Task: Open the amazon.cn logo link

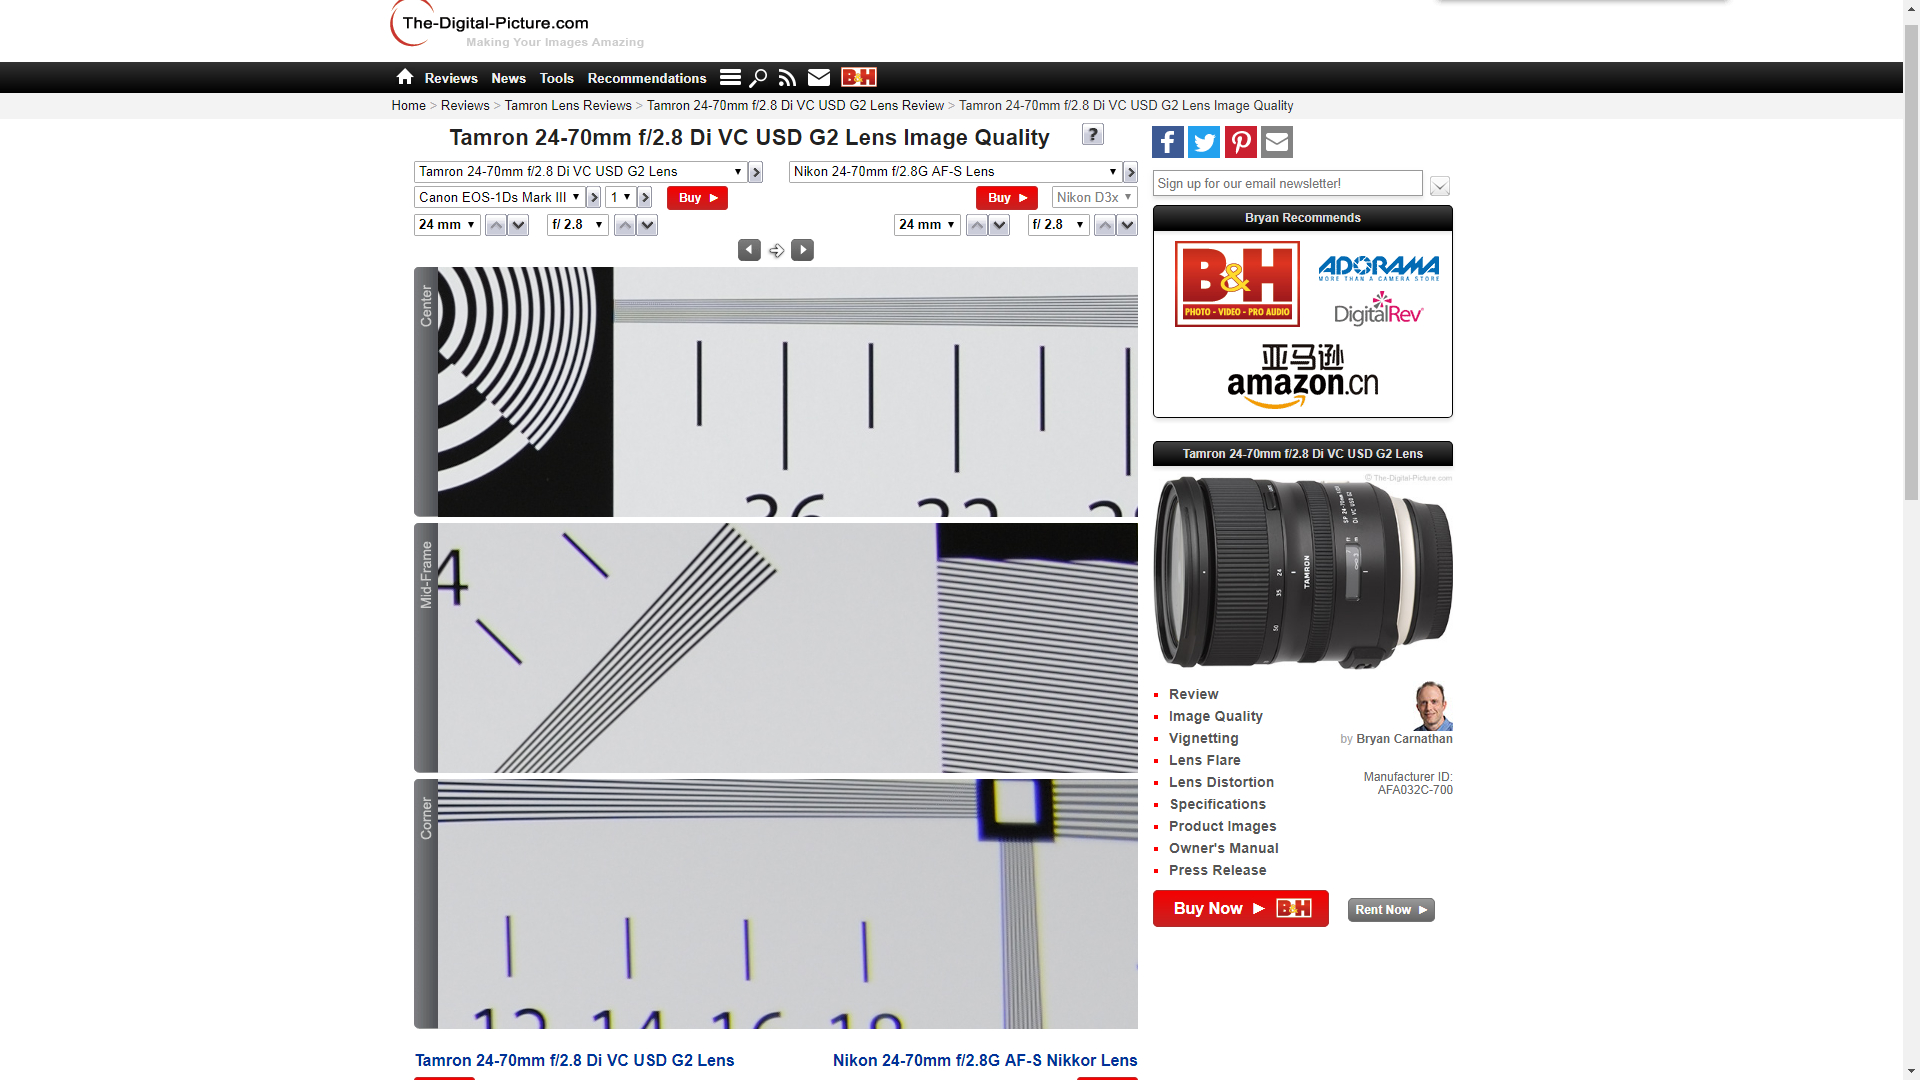Action: pyautogui.click(x=1302, y=377)
